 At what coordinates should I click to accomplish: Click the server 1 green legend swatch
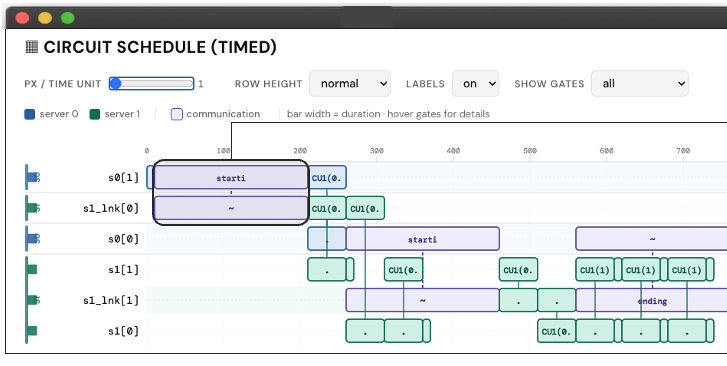[95, 114]
